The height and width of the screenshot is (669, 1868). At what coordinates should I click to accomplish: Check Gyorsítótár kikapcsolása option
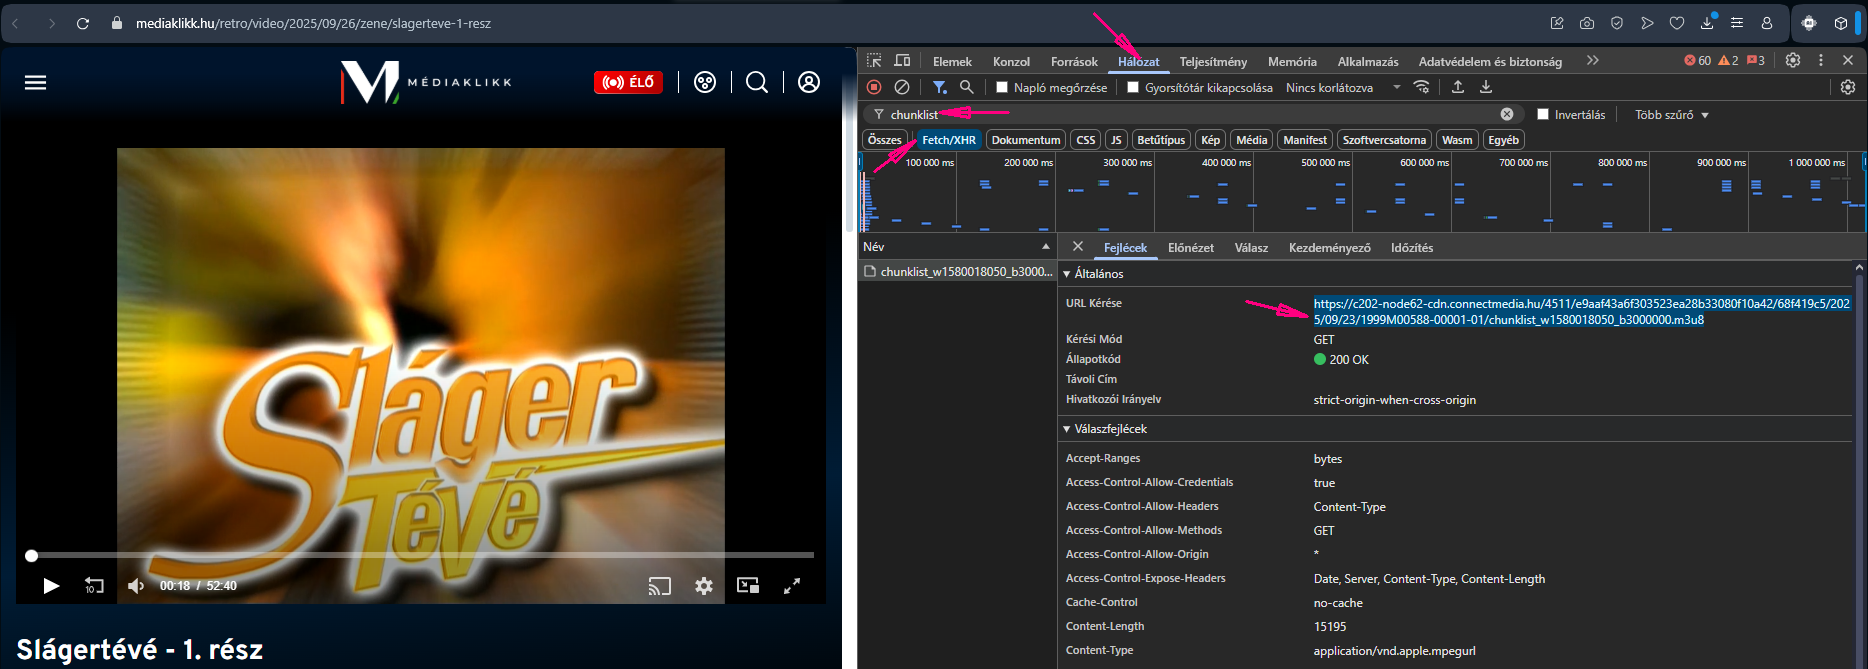(1133, 88)
